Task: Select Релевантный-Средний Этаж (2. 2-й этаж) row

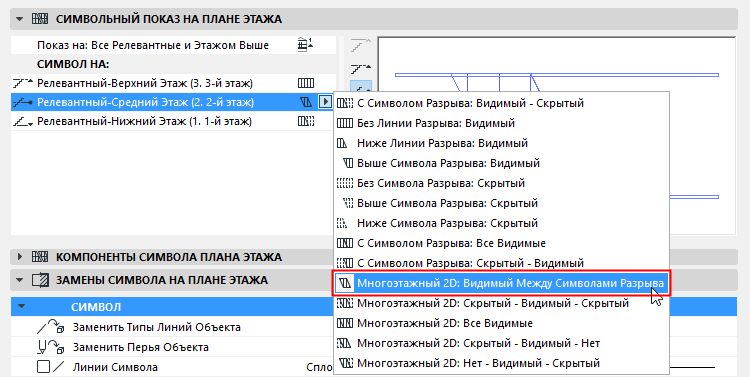Action: point(173,102)
